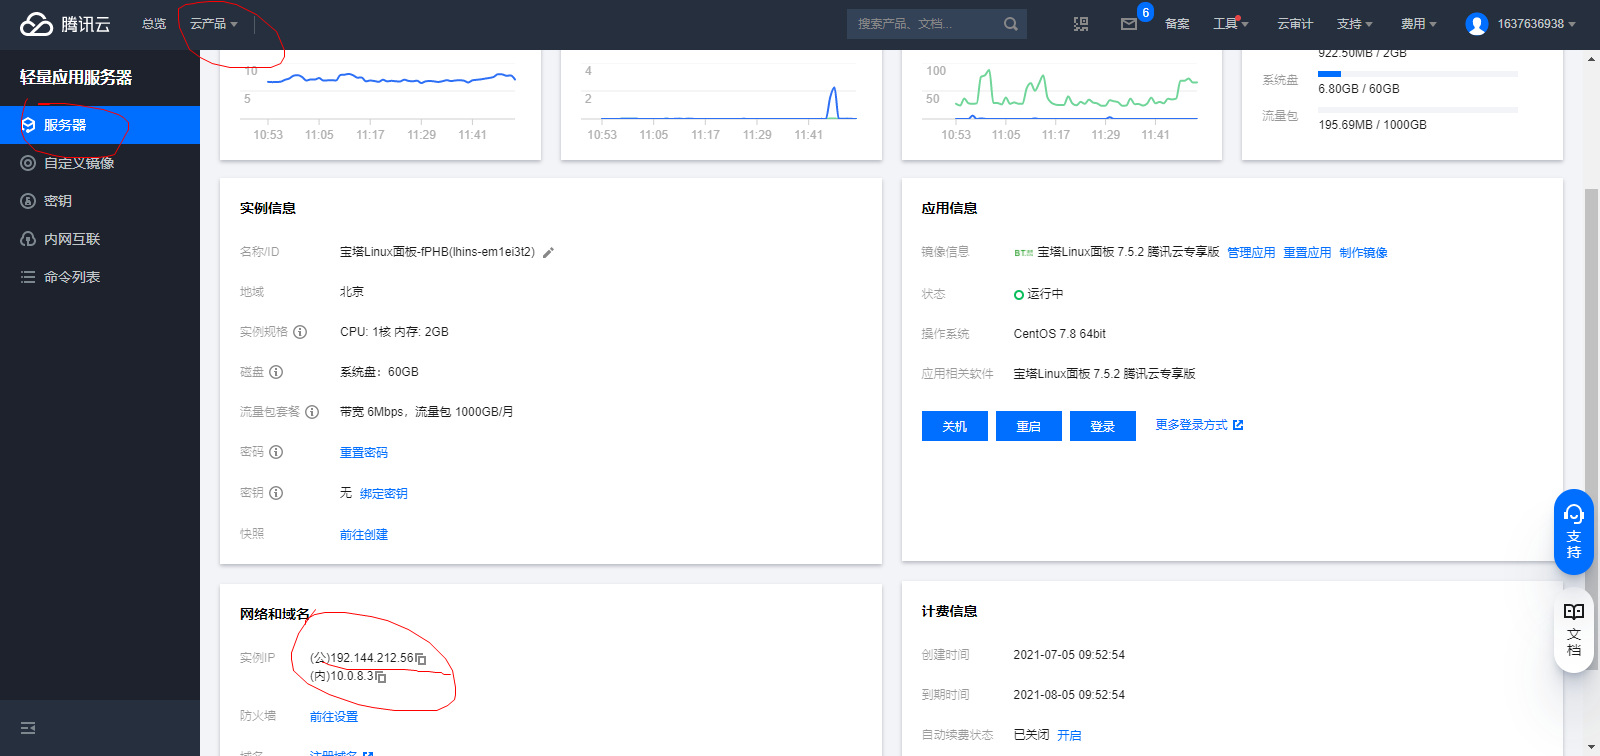Click 前往创建 snapshot link

(x=364, y=535)
